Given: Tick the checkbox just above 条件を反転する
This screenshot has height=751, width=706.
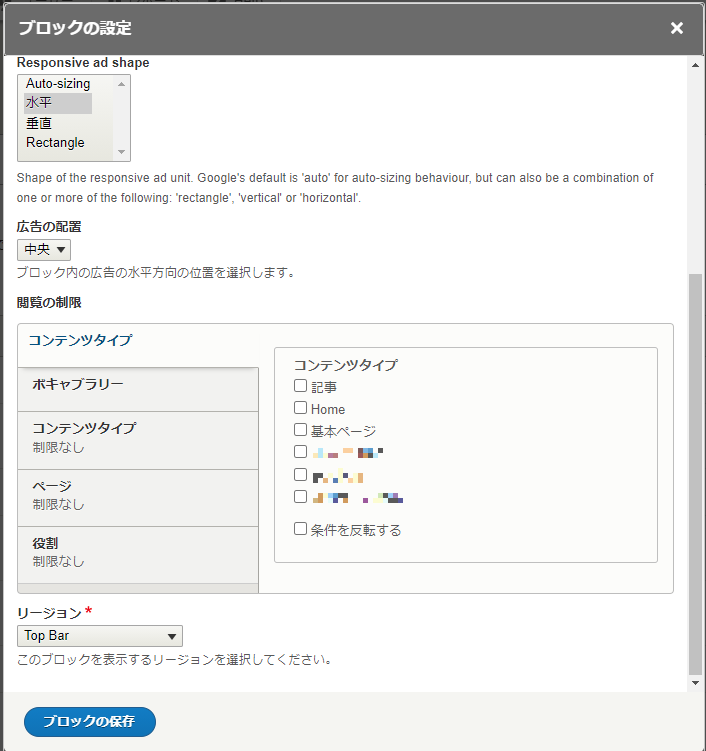Looking at the screenshot, I should [x=300, y=497].
